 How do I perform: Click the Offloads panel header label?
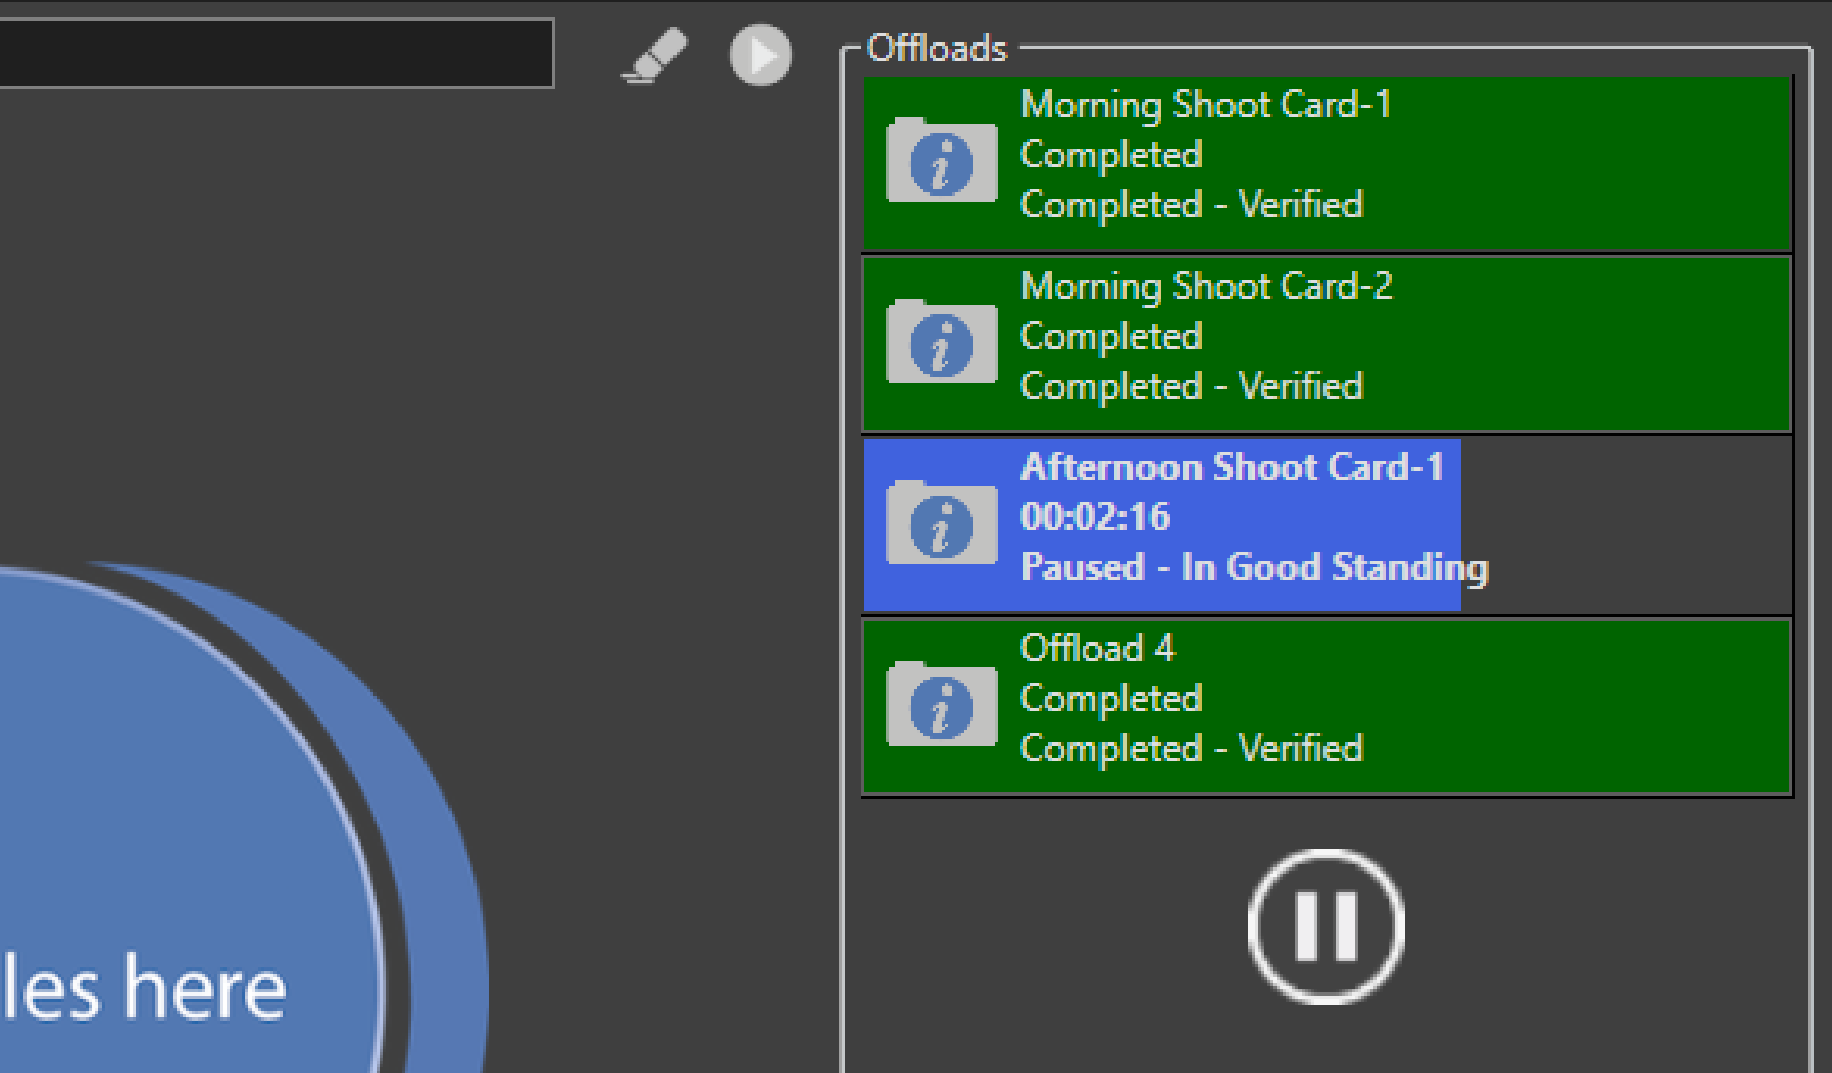(x=938, y=47)
